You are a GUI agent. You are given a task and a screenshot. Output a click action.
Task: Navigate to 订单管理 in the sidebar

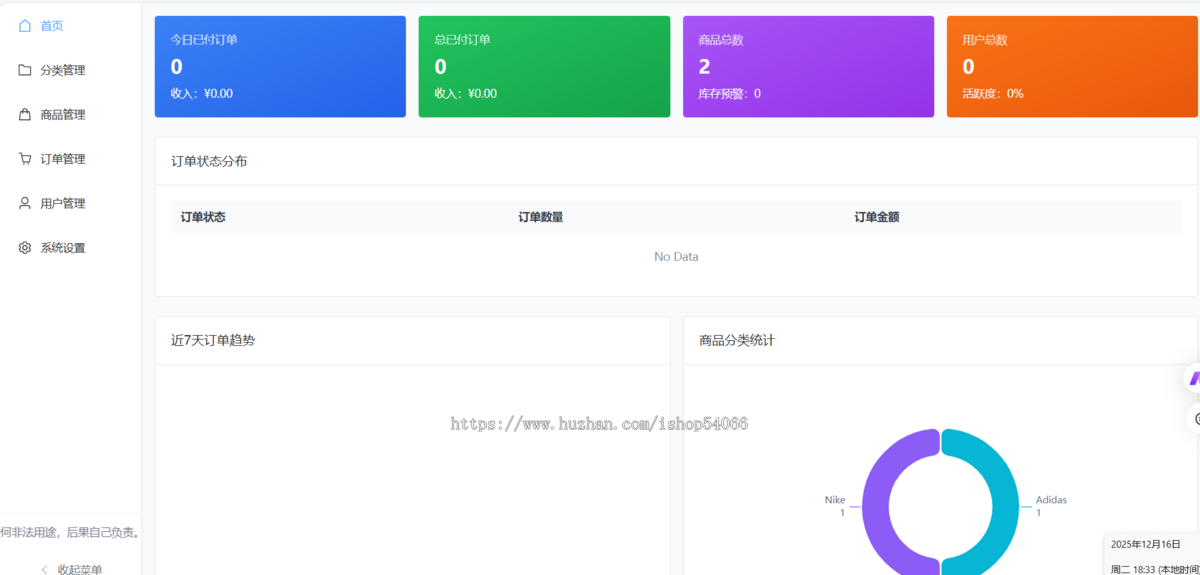click(x=70, y=159)
